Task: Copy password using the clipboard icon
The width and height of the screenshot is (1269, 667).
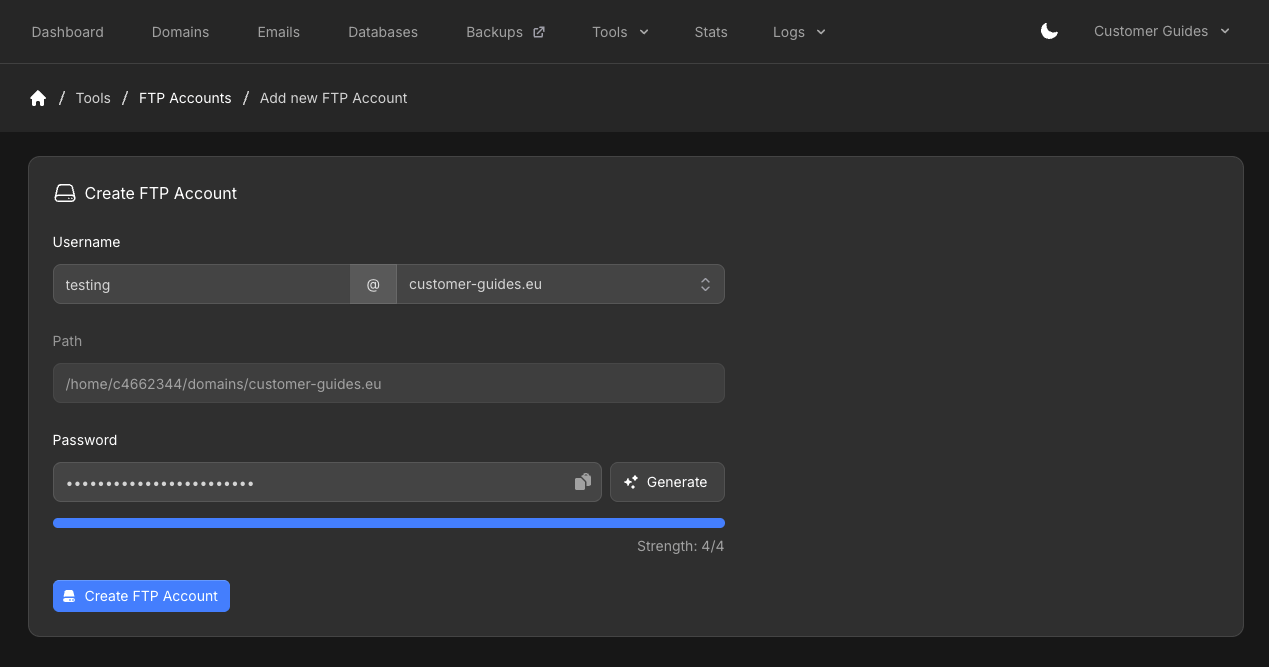Action: [x=583, y=482]
